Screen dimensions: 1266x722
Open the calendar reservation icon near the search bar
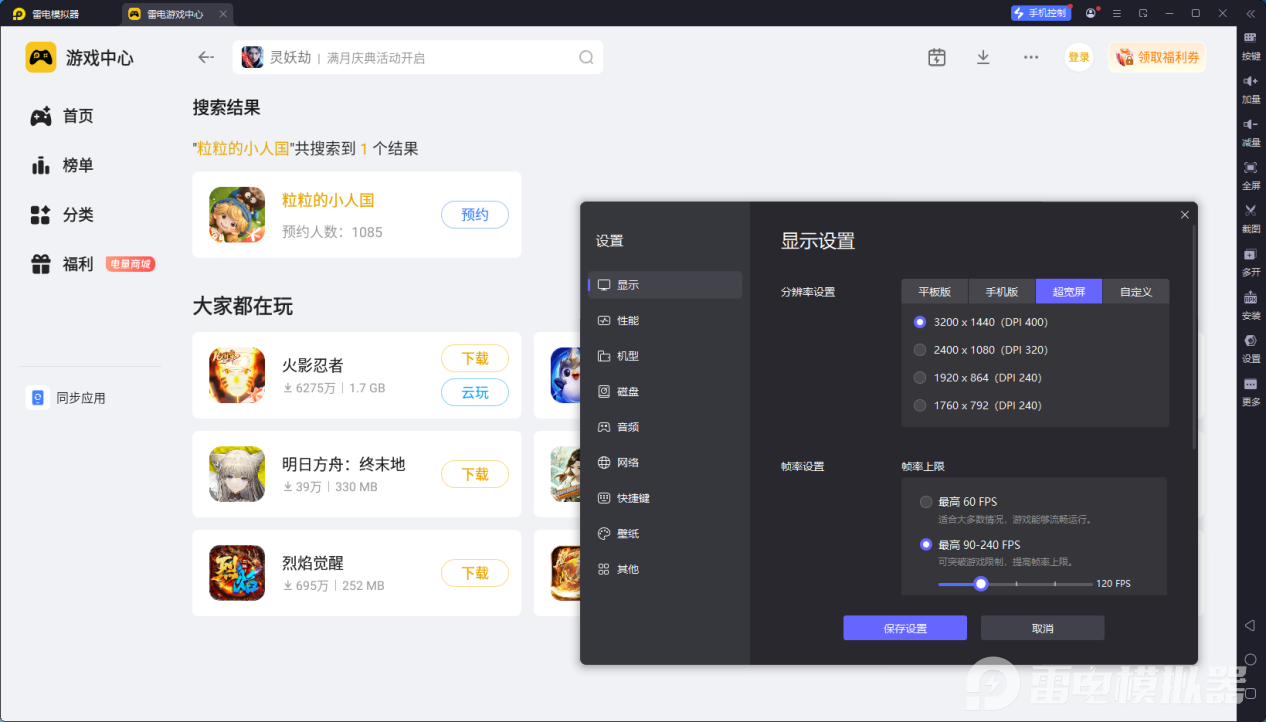(x=937, y=57)
